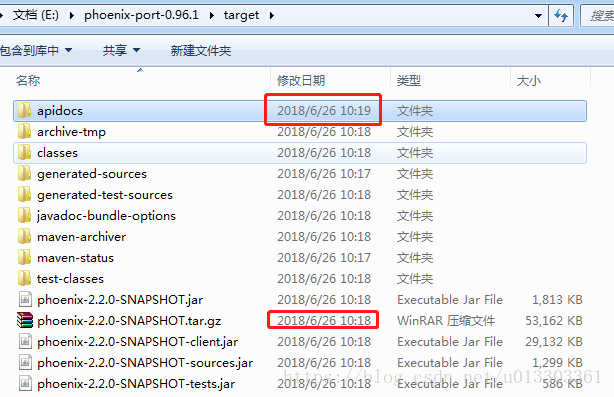This screenshot has height=397, width=614.
Task: Click the archive-tmp folder icon
Action: [24, 132]
